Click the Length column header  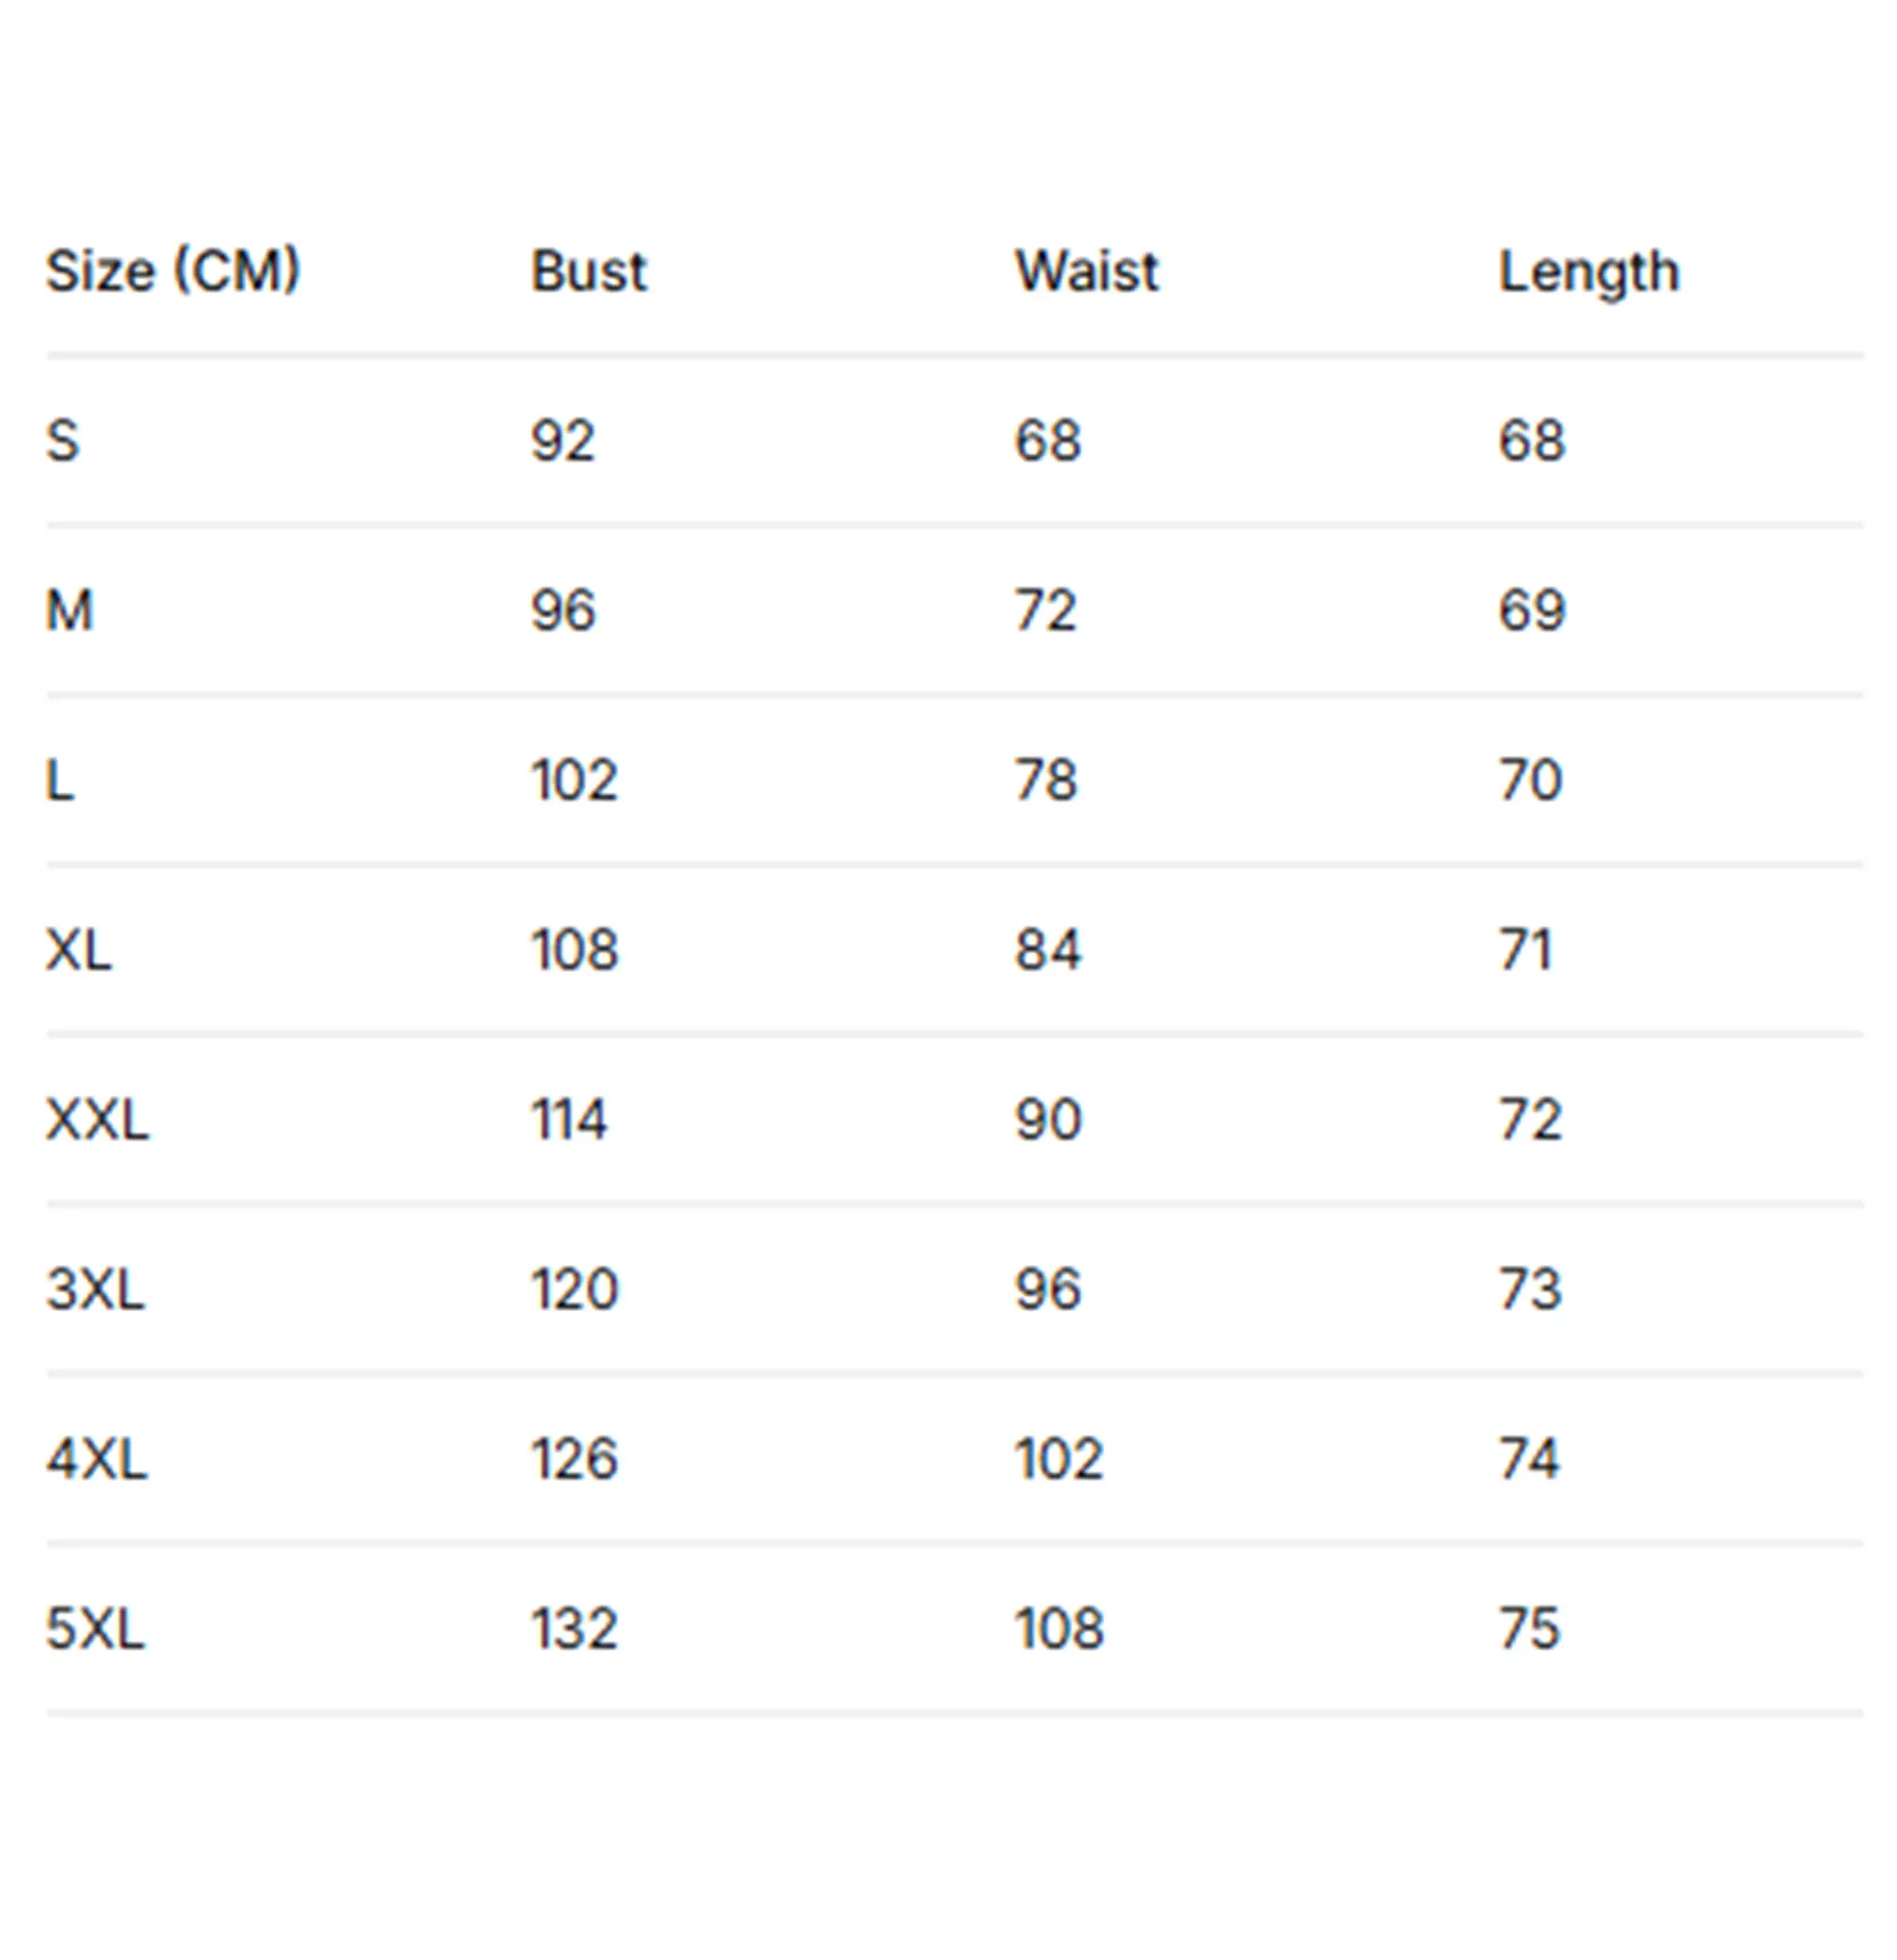pos(1588,272)
